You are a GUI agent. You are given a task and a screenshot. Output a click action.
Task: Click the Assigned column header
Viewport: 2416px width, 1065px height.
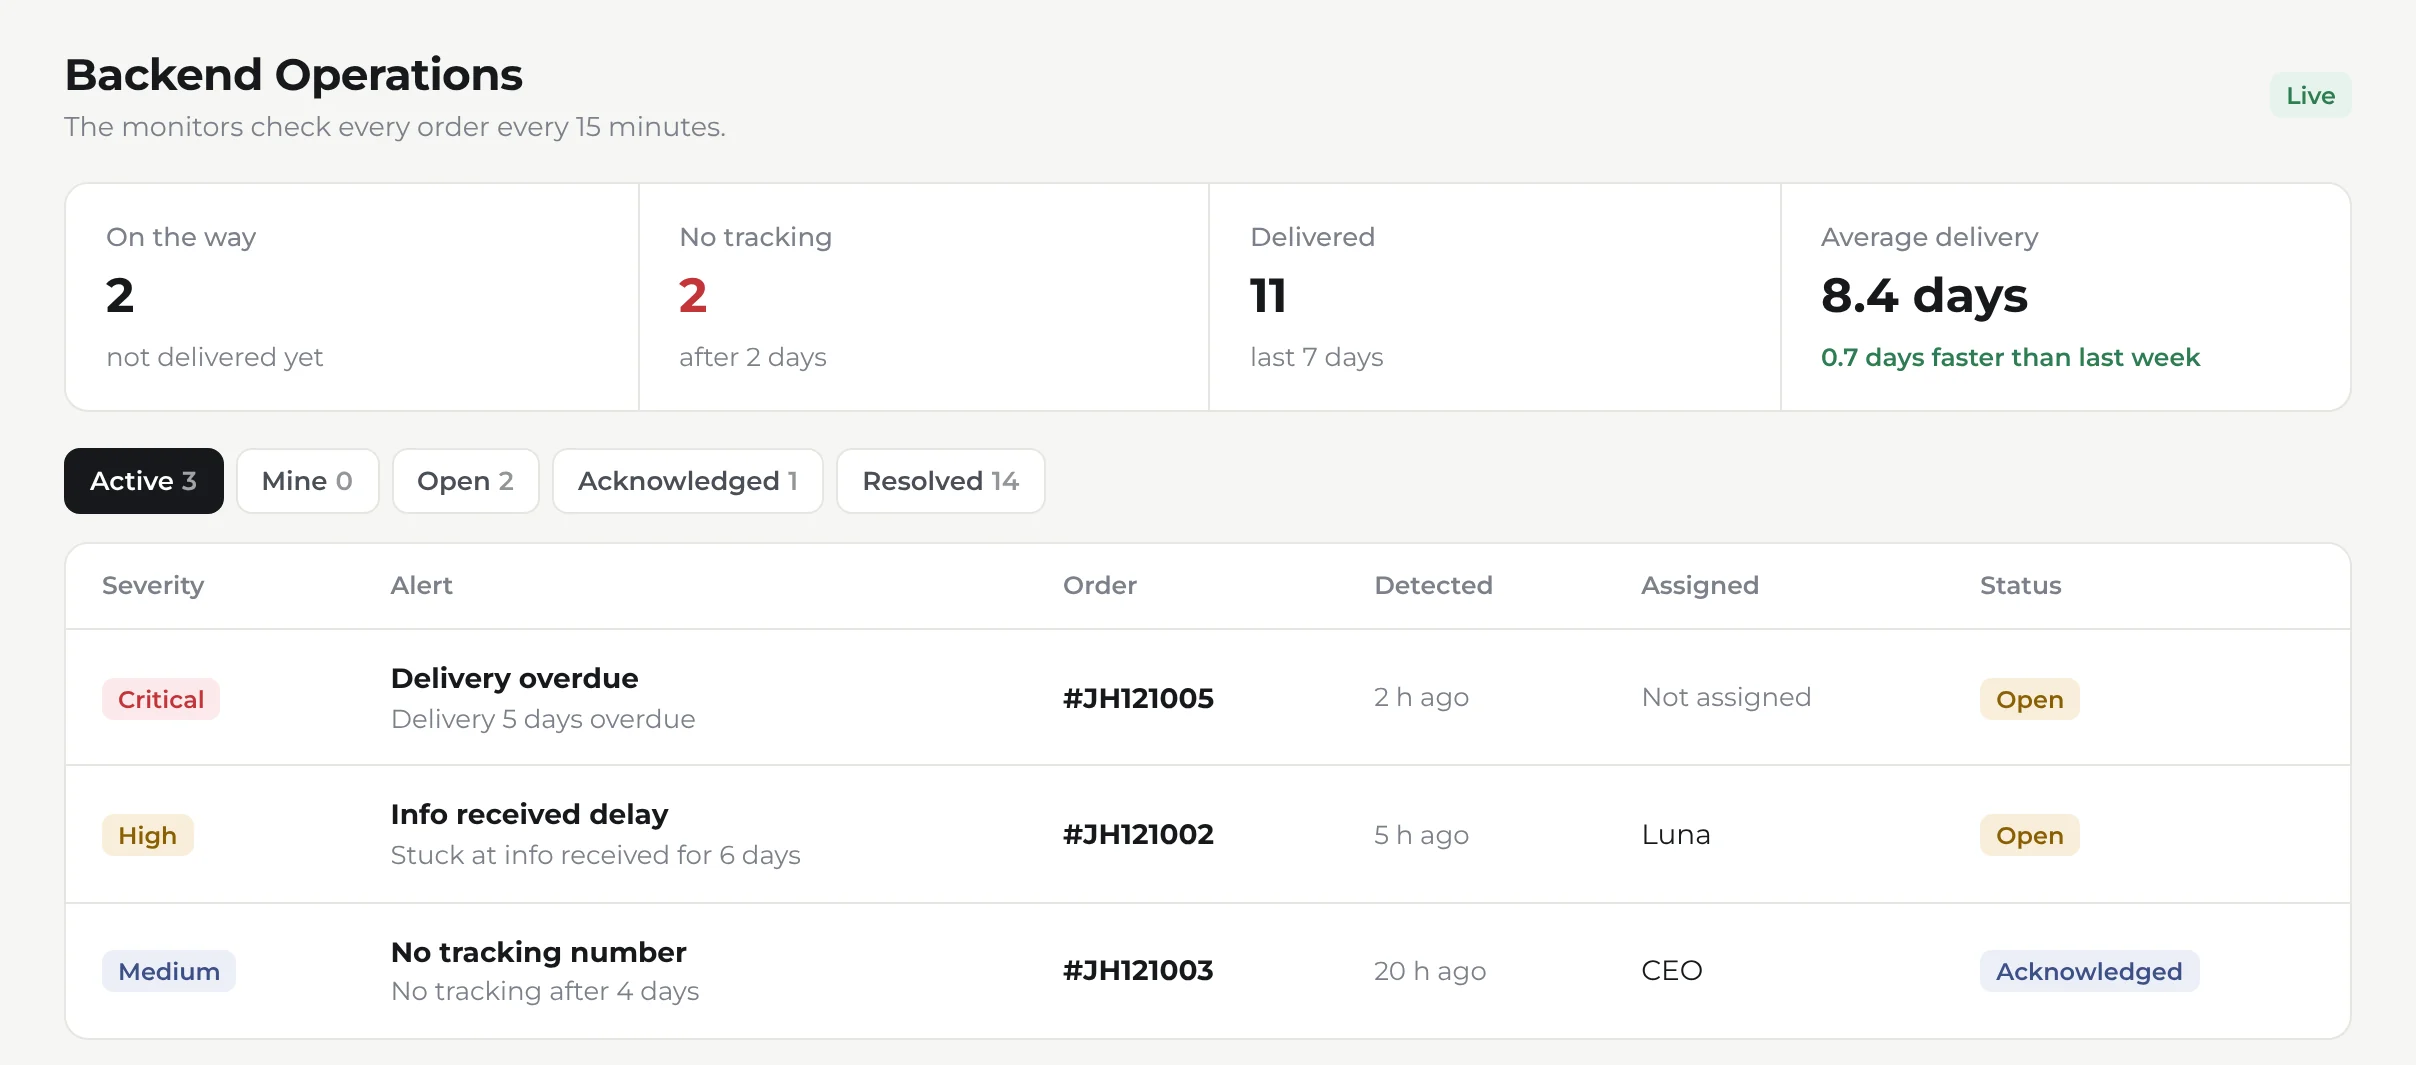coord(1700,585)
